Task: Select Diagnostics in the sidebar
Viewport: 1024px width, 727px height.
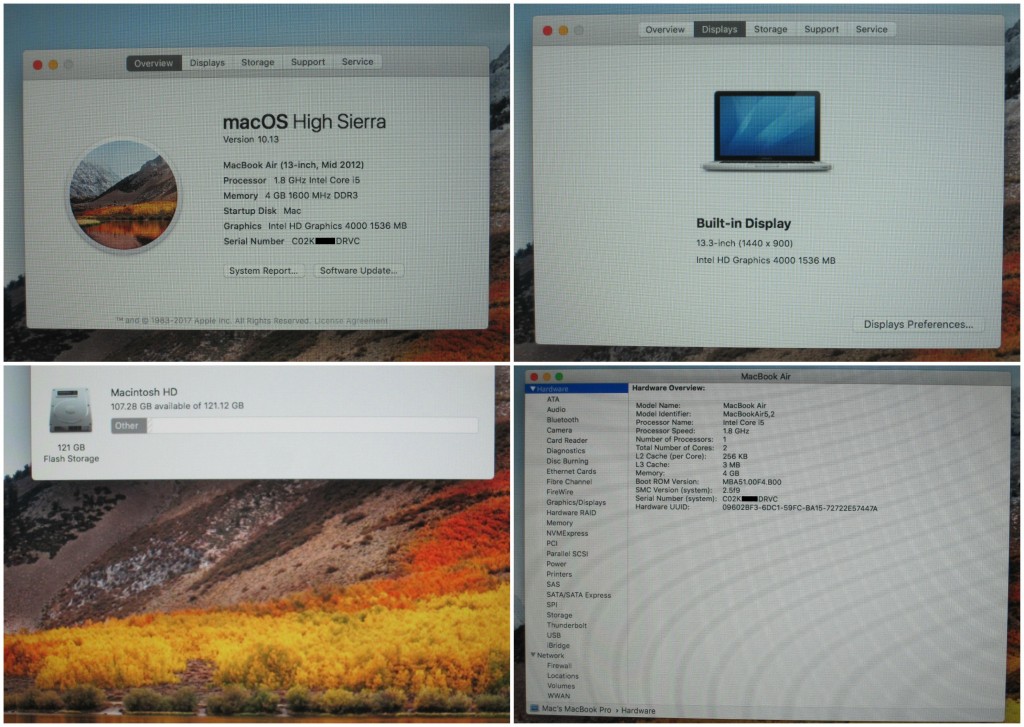Action: point(566,451)
